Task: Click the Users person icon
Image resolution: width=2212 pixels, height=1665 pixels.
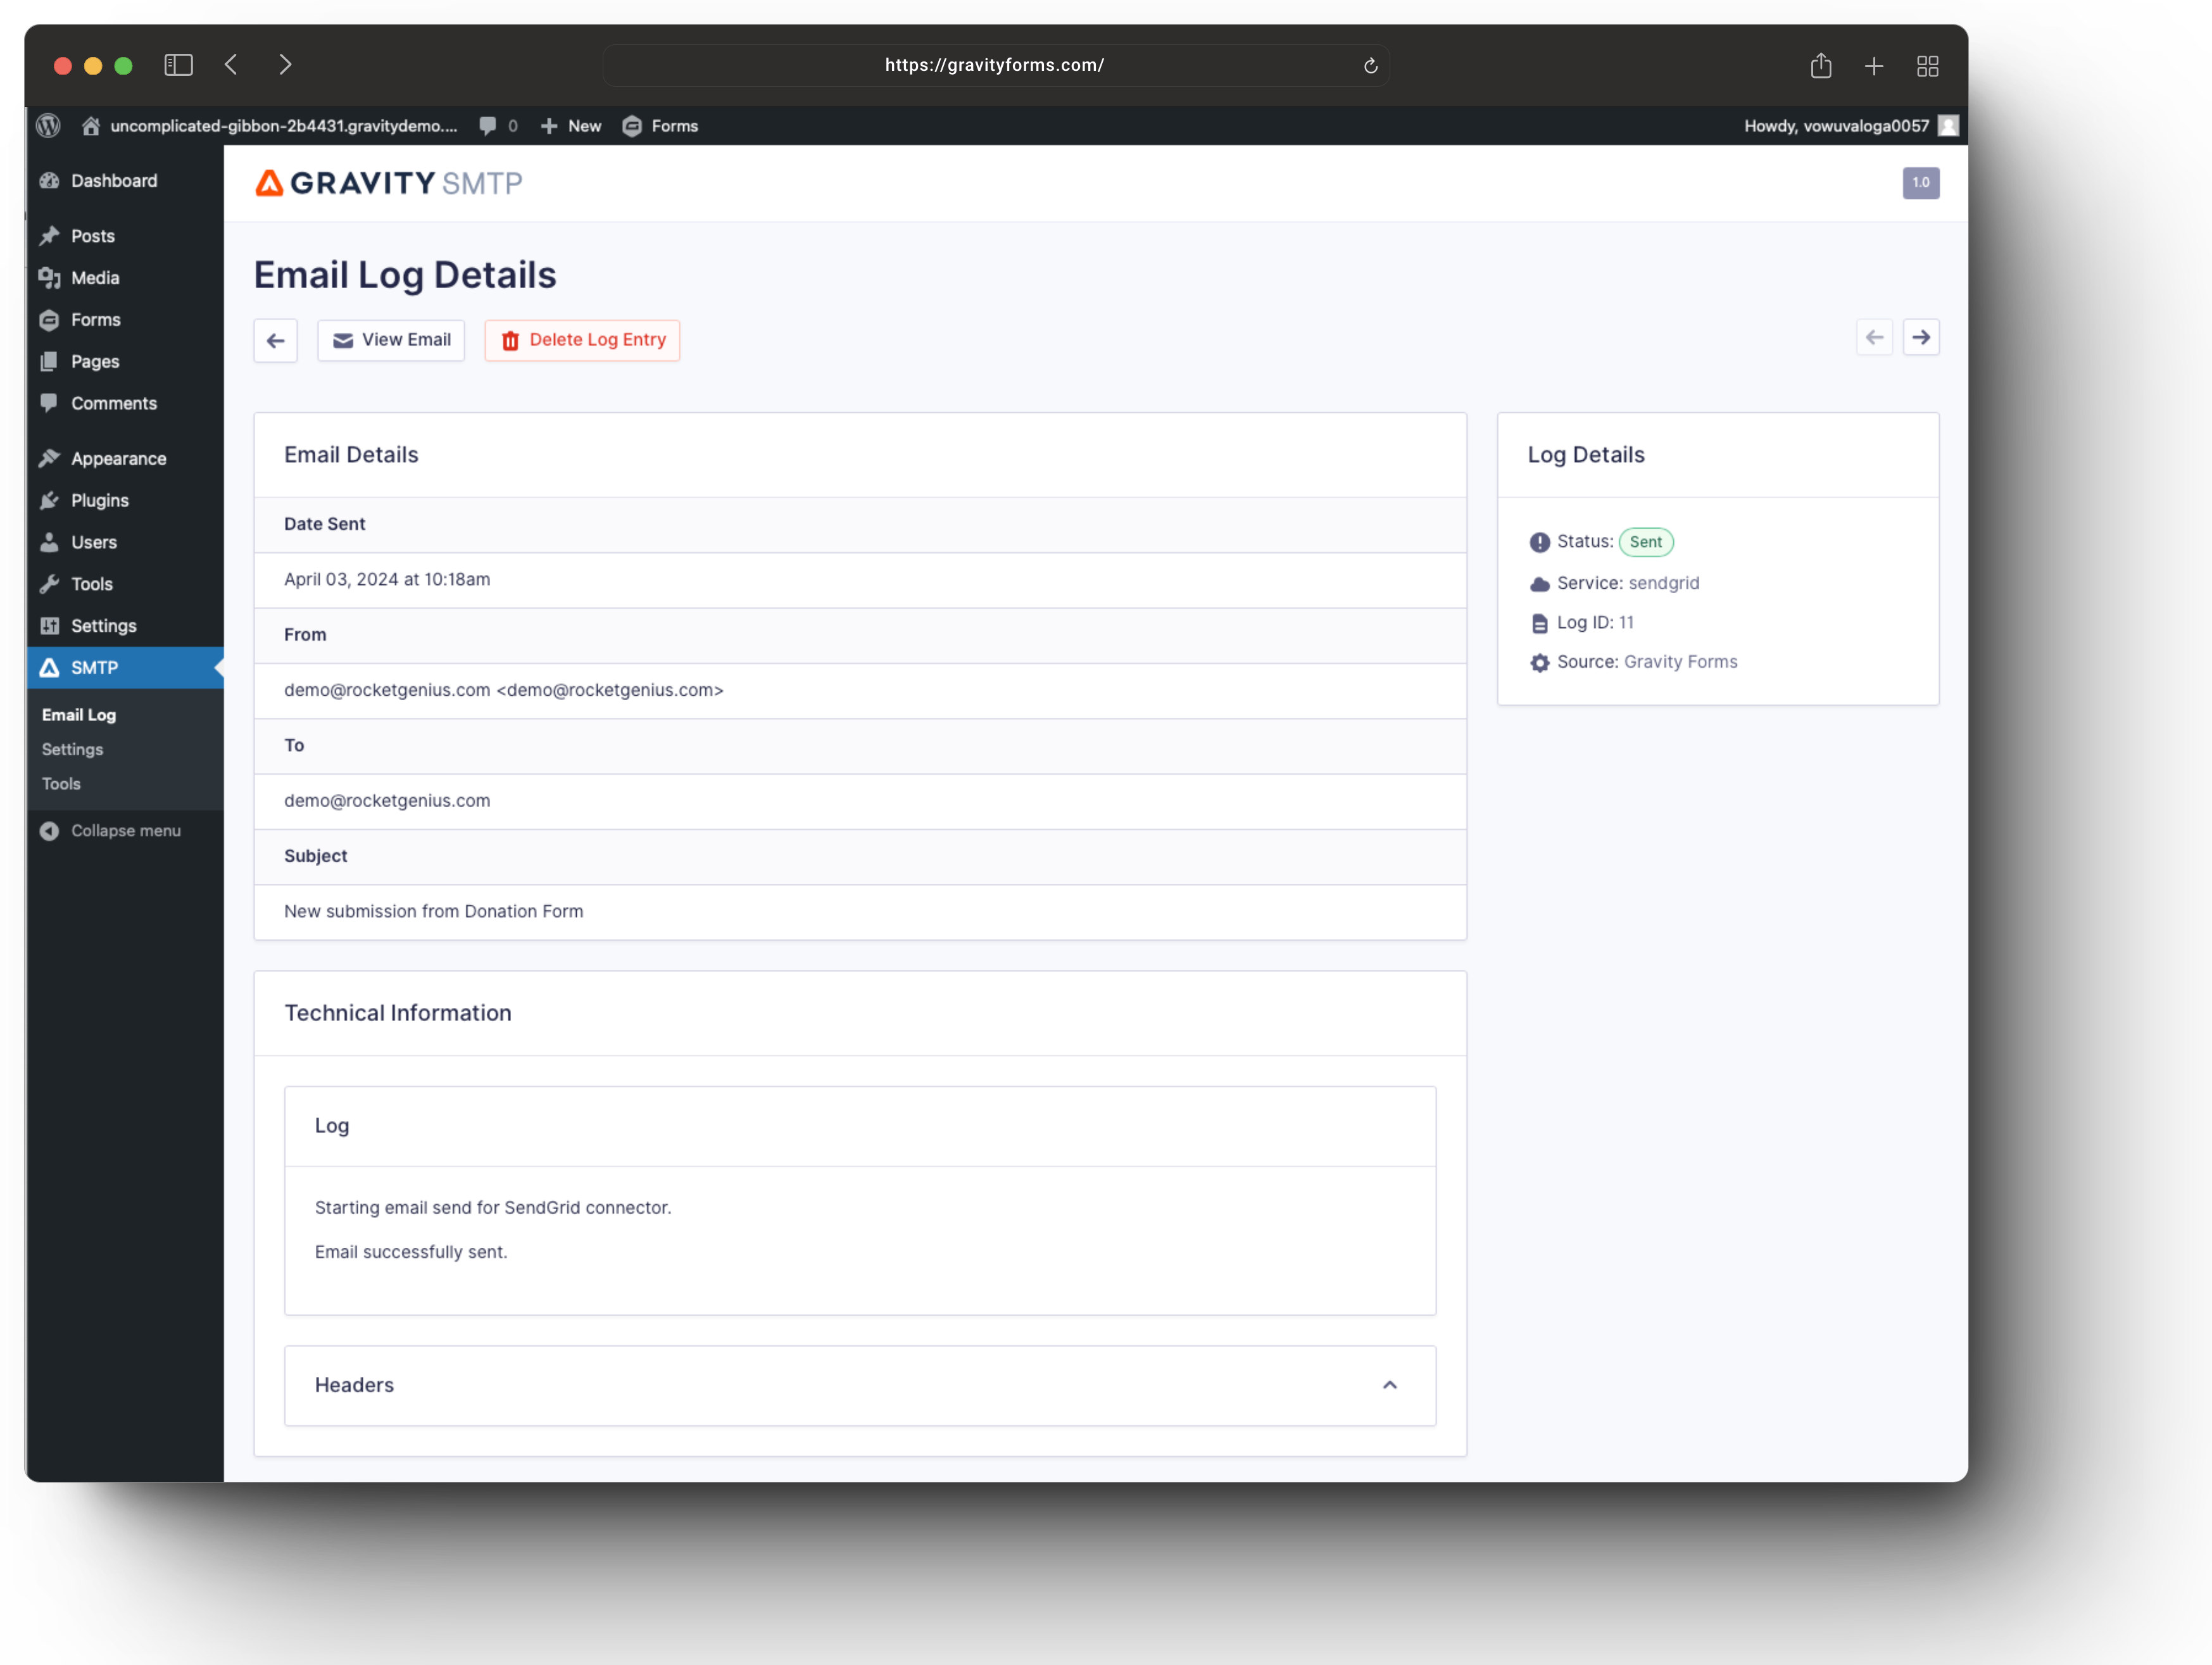Action: (49, 543)
